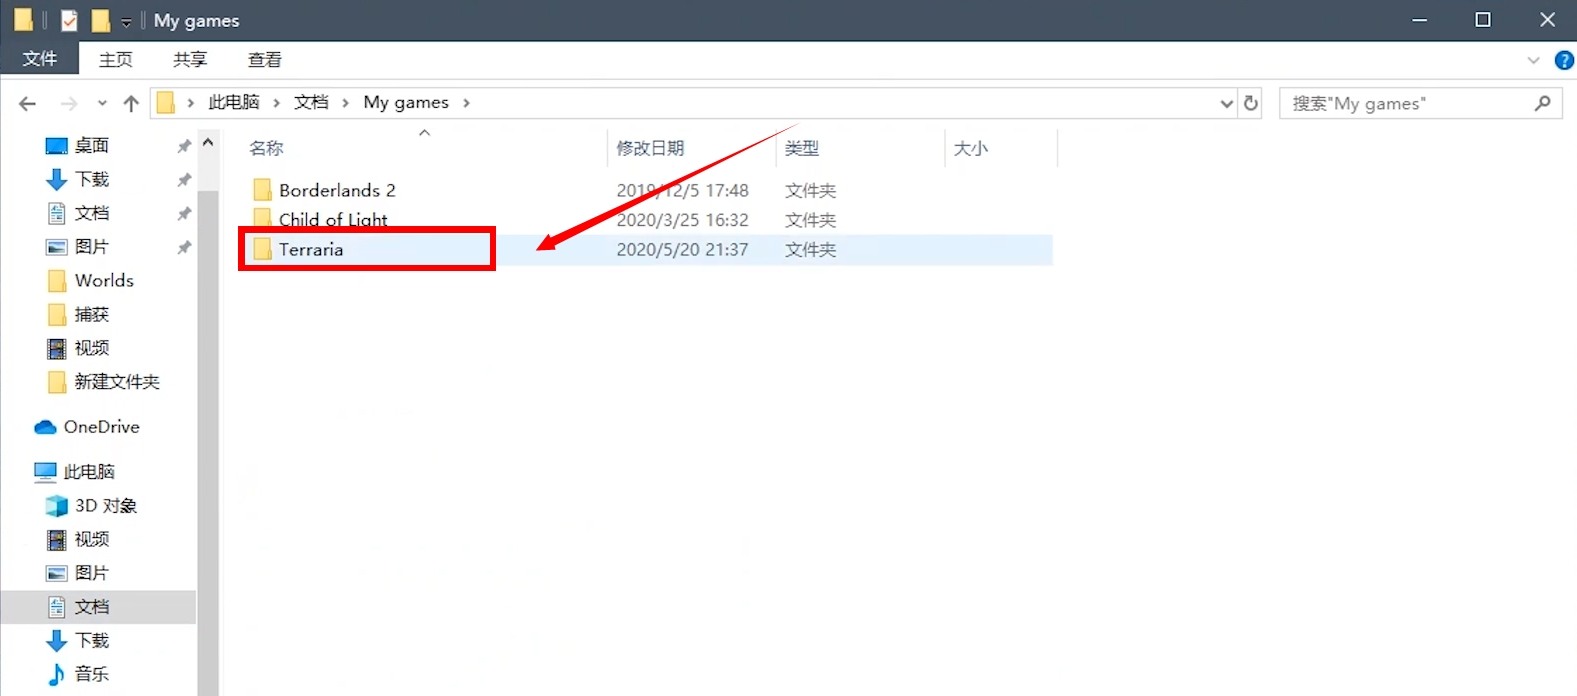Click the search magnifier icon
The width and height of the screenshot is (1577, 696).
pyautogui.click(x=1542, y=103)
